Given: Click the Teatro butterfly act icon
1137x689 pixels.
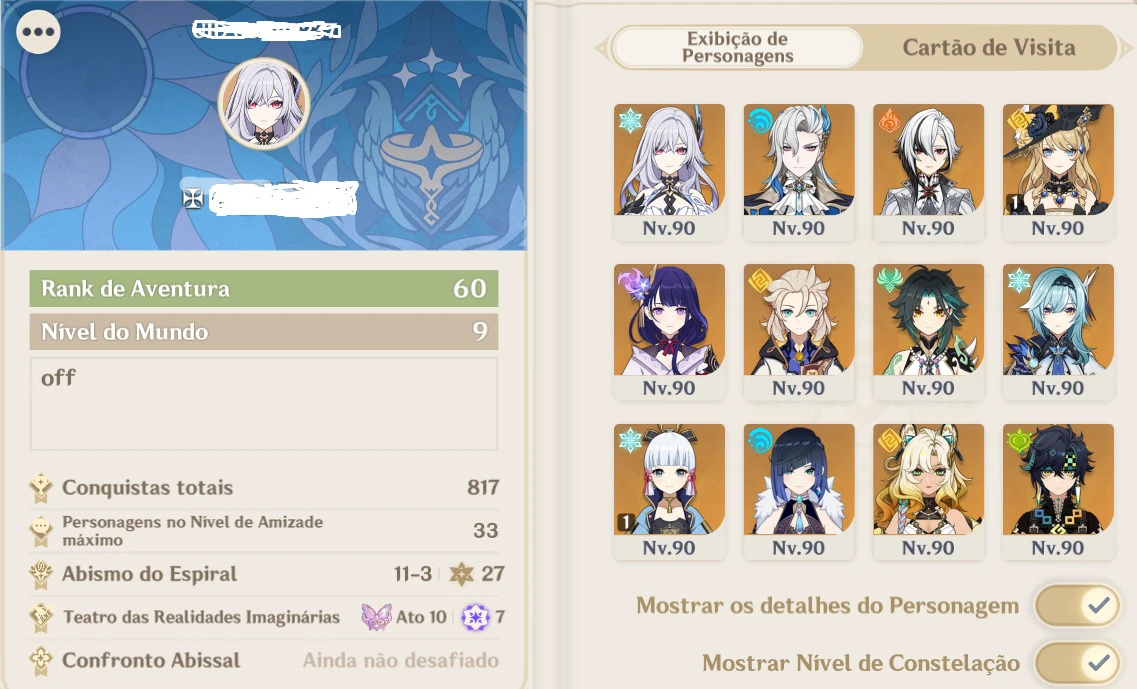Looking at the screenshot, I should (376, 616).
